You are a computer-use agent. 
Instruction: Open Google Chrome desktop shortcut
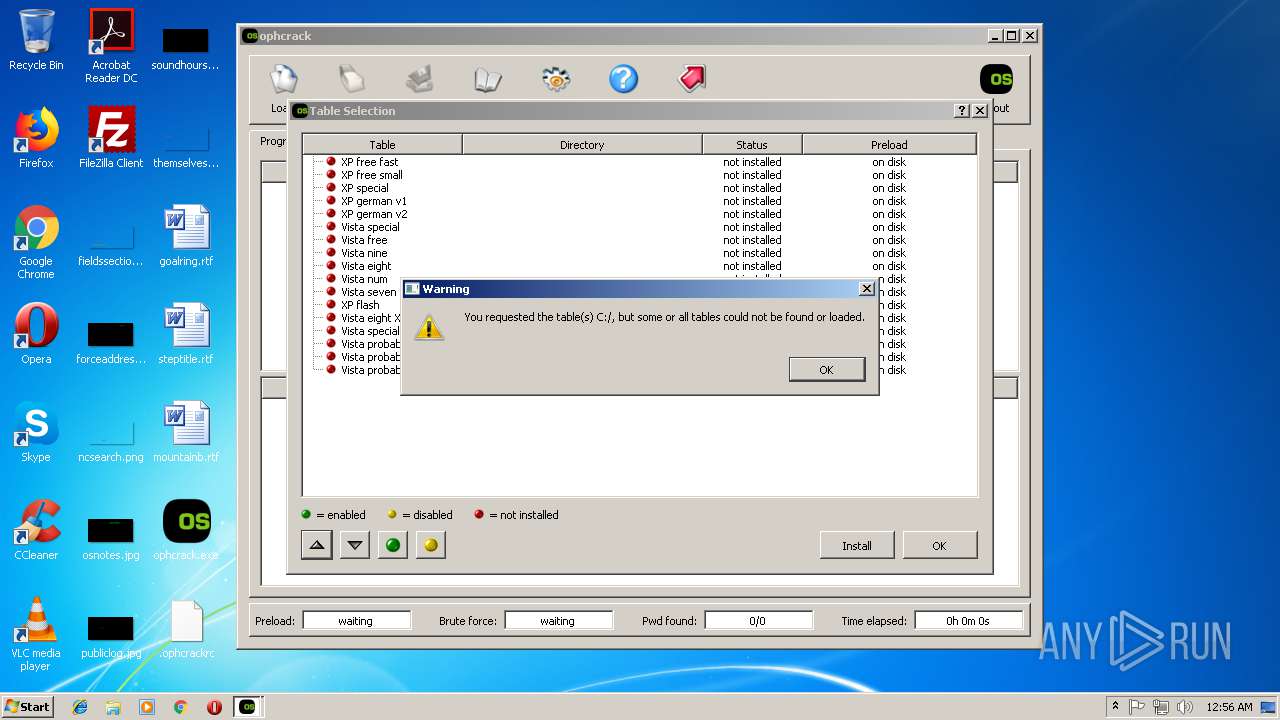point(36,242)
